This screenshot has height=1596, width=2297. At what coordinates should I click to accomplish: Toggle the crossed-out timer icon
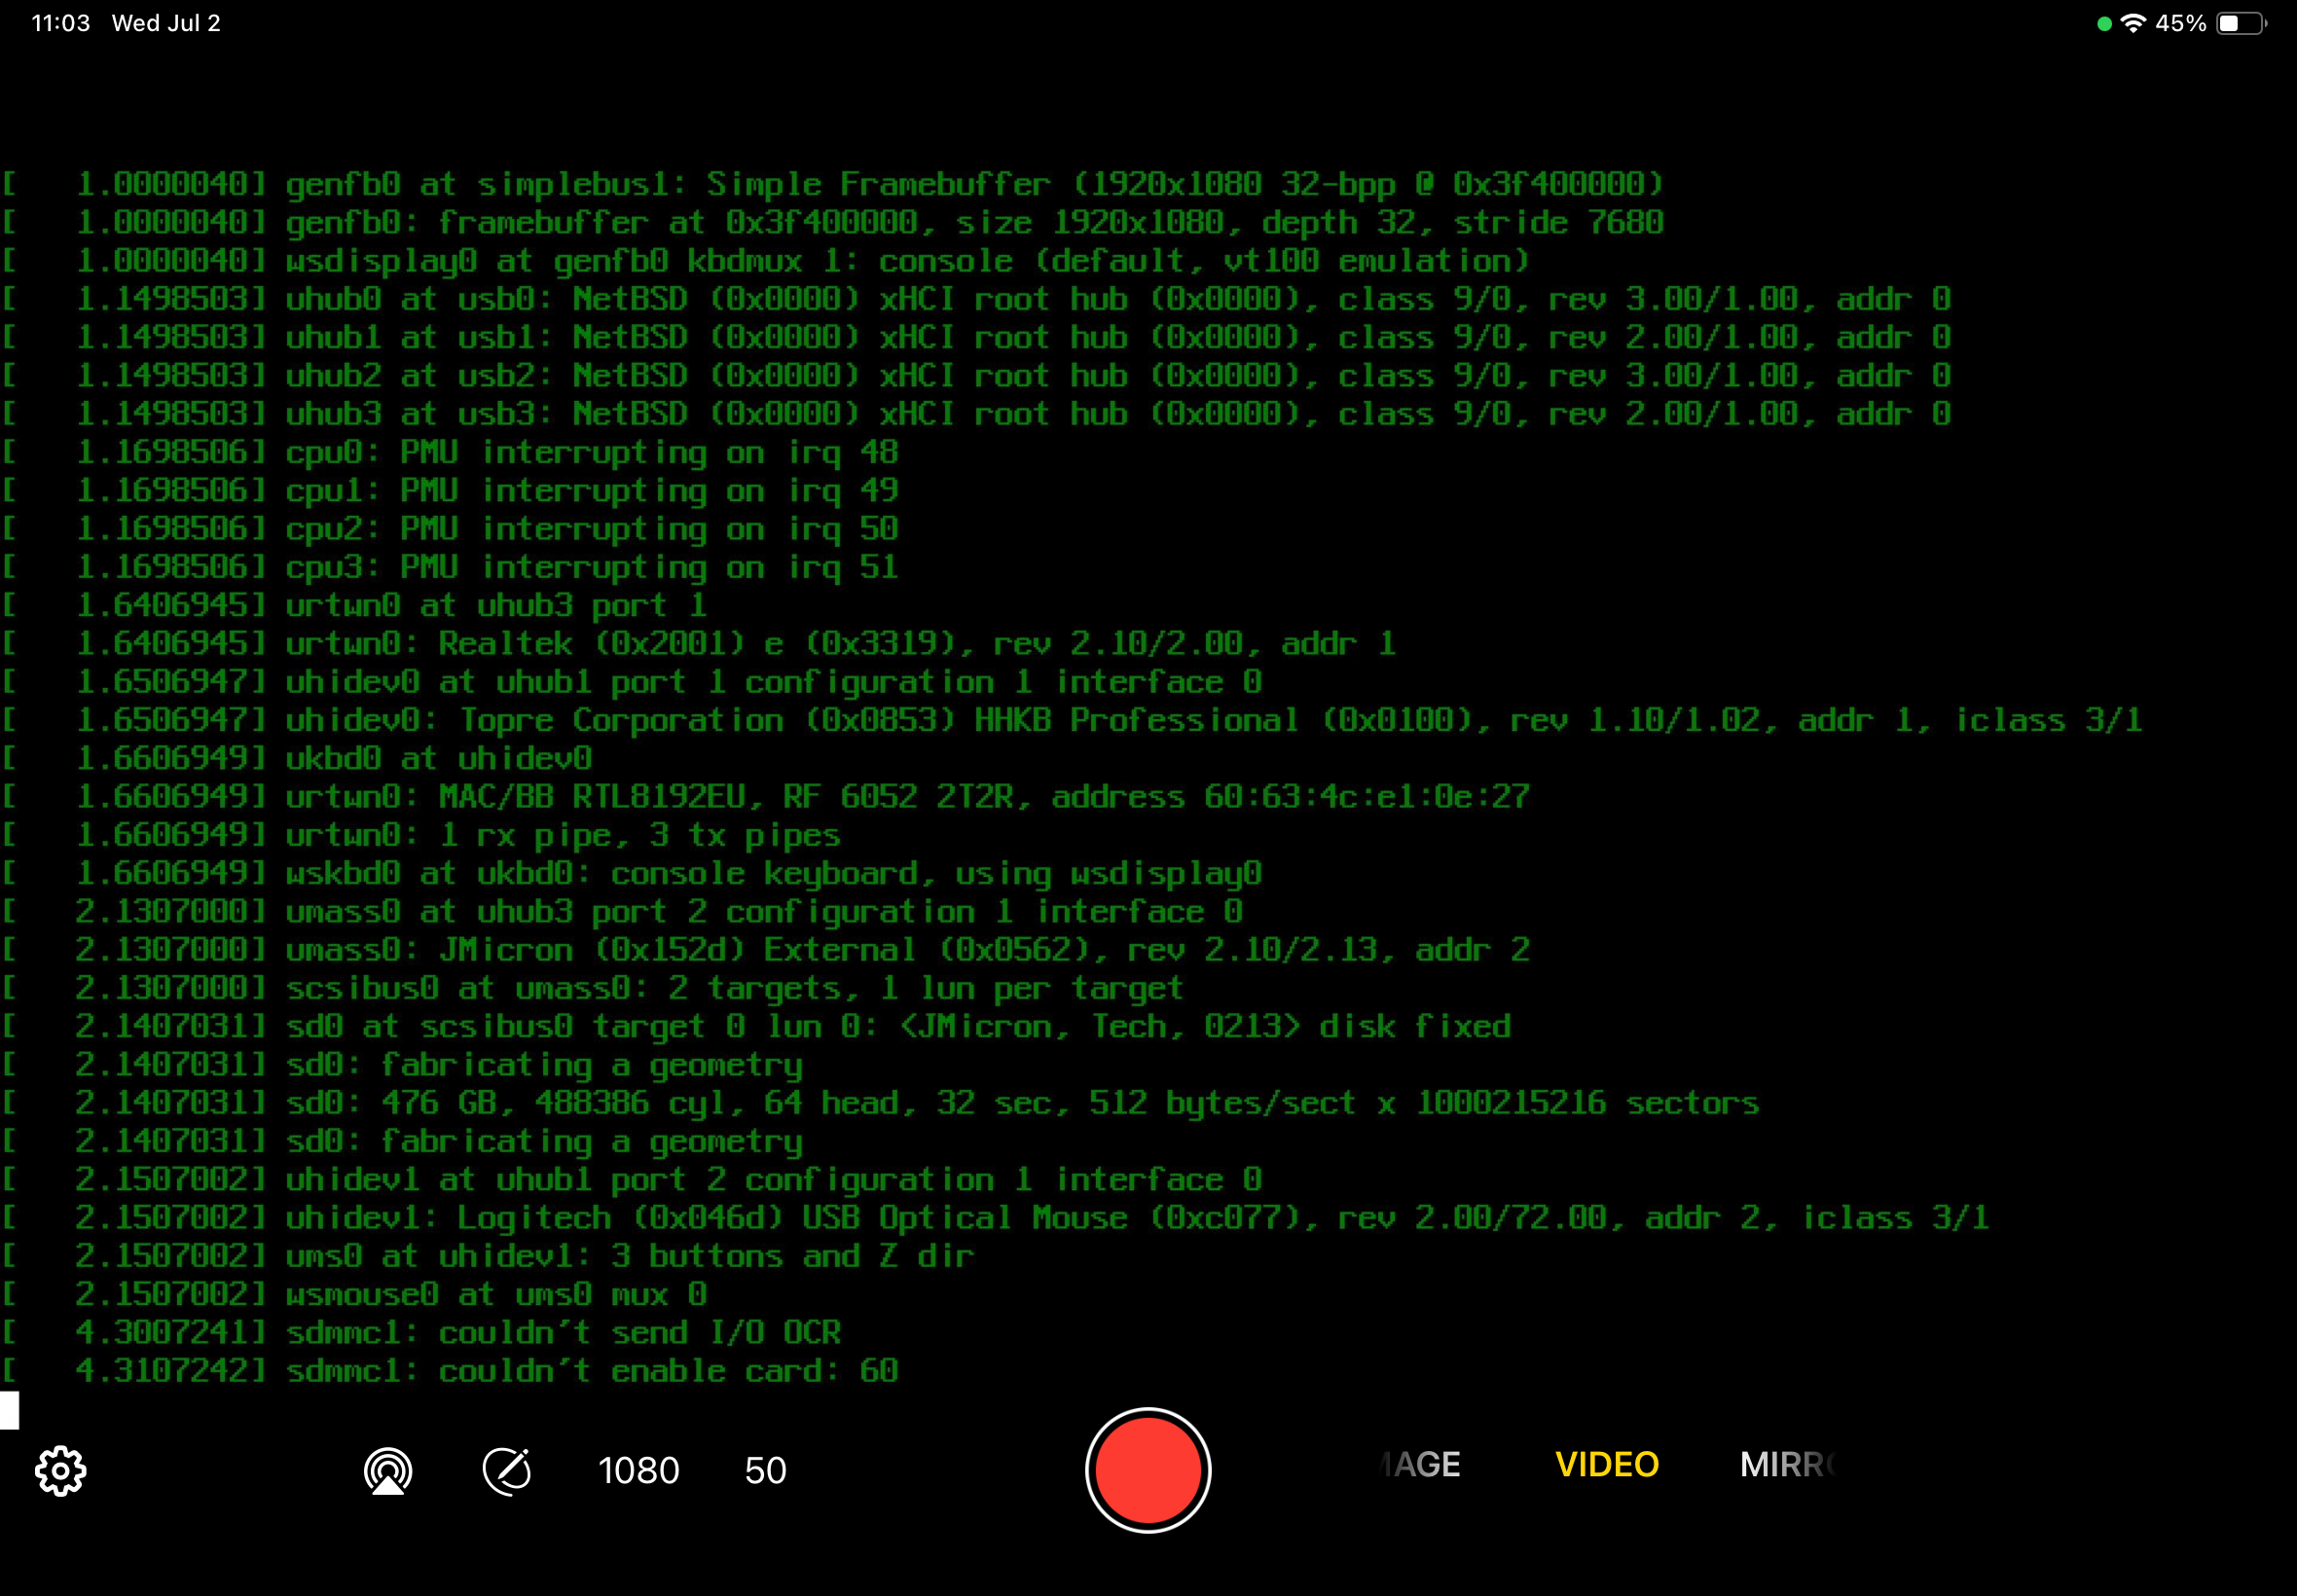coord(507,1470)
